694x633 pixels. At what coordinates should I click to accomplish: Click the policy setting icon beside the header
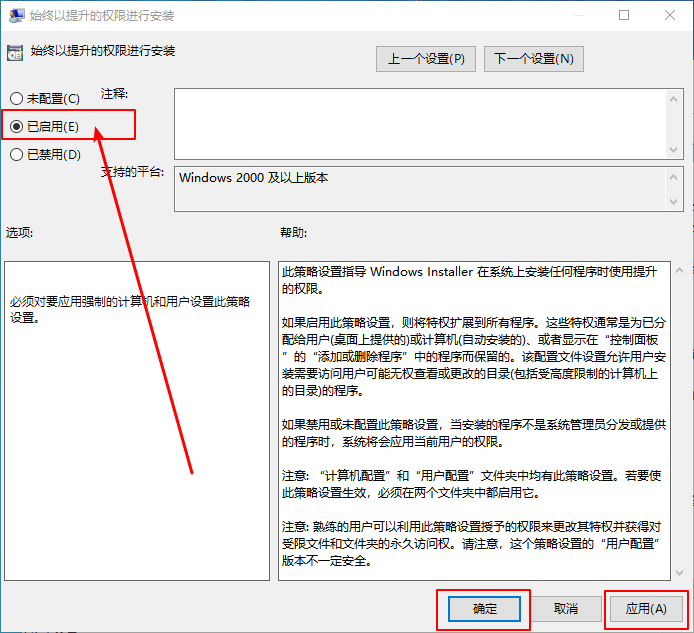click(x=15, y=52)
